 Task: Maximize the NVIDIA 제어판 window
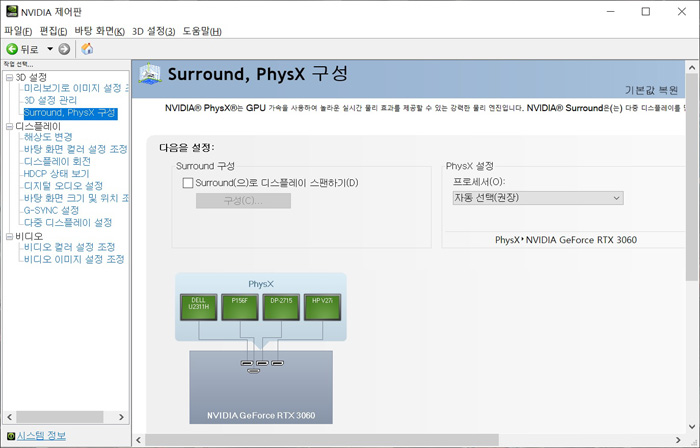646,12
